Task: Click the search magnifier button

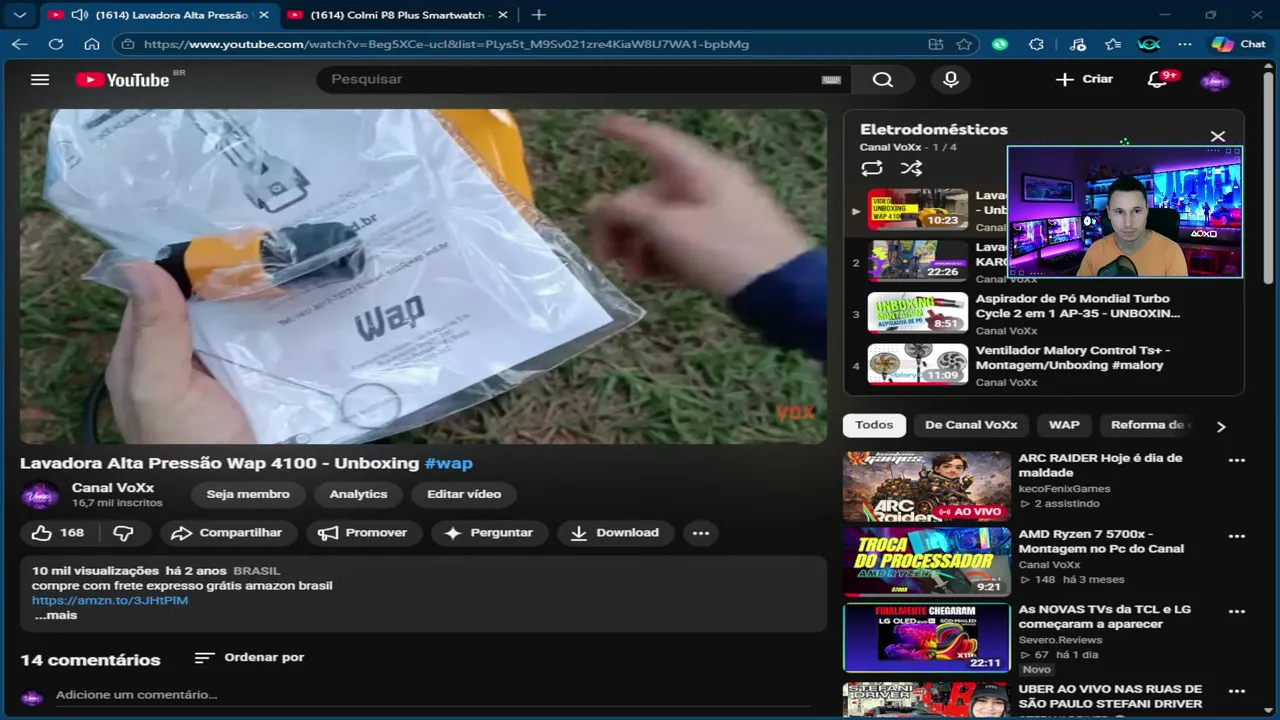Action: [x=882, y=79]
